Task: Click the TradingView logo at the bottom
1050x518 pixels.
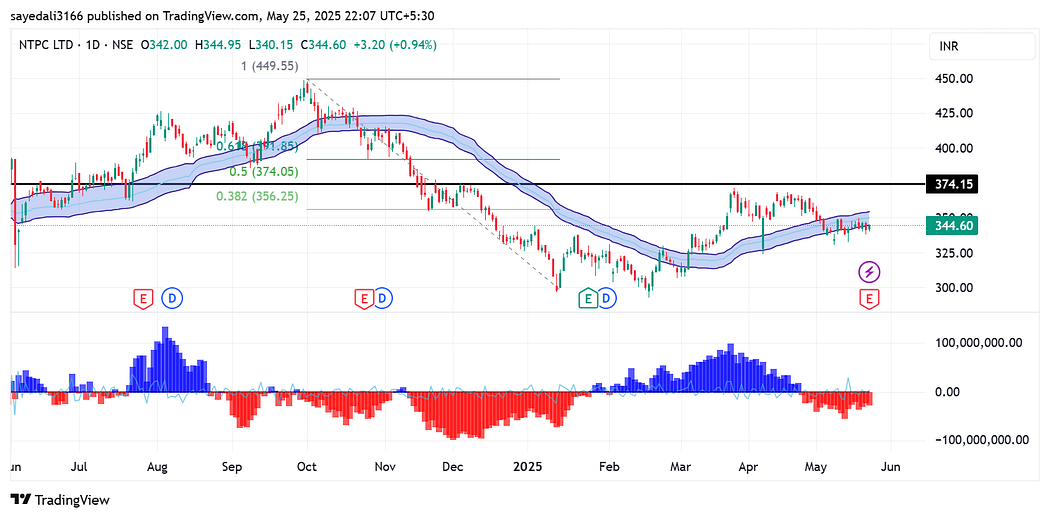Action: coord(60,499)
